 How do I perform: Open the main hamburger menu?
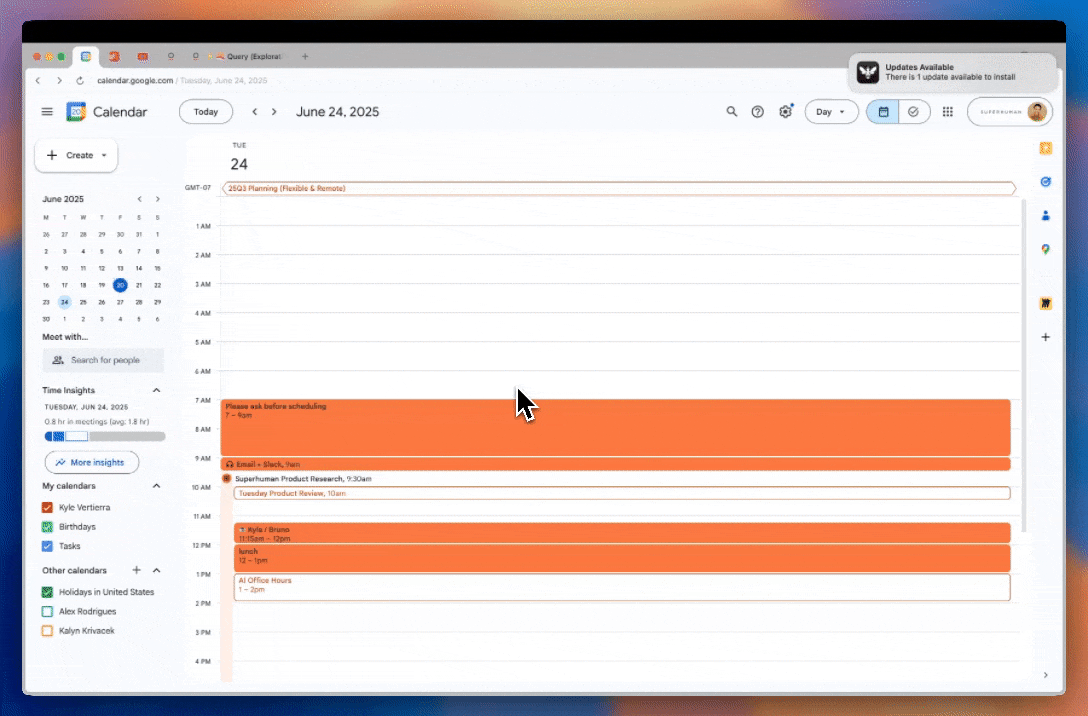point(47,112)
